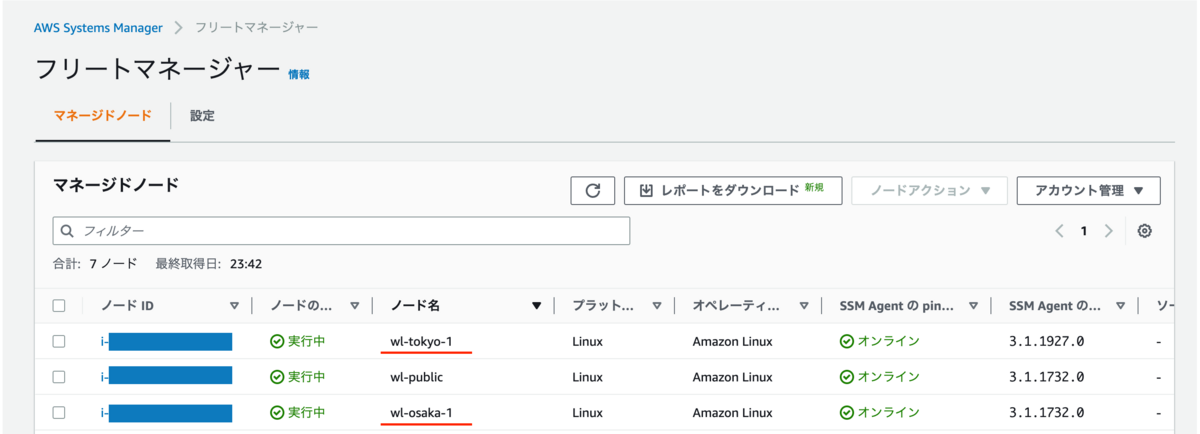Click レポートをダウンロード button
This screenshot has height=434, width=1200.
pyautogui.click(x=733, y=190)
